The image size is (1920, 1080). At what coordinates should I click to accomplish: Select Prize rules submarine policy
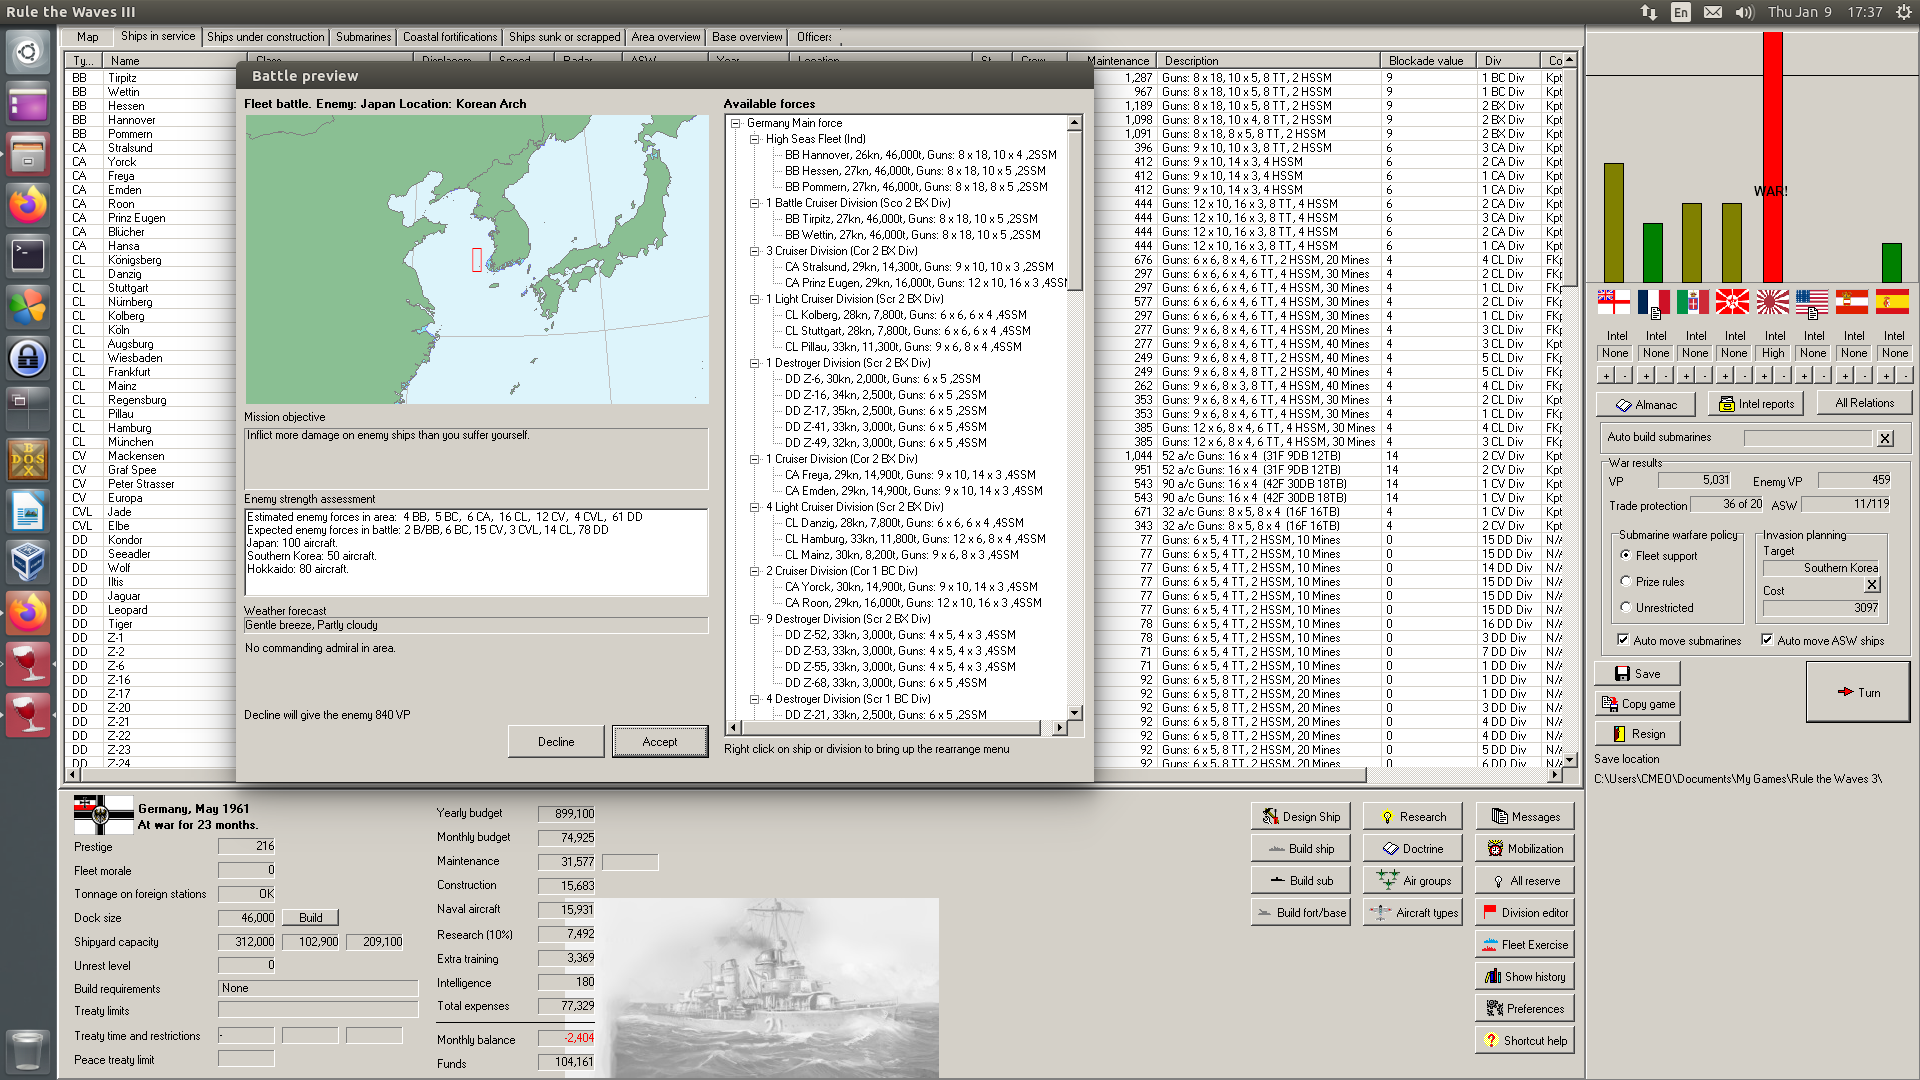(1626, 581)
